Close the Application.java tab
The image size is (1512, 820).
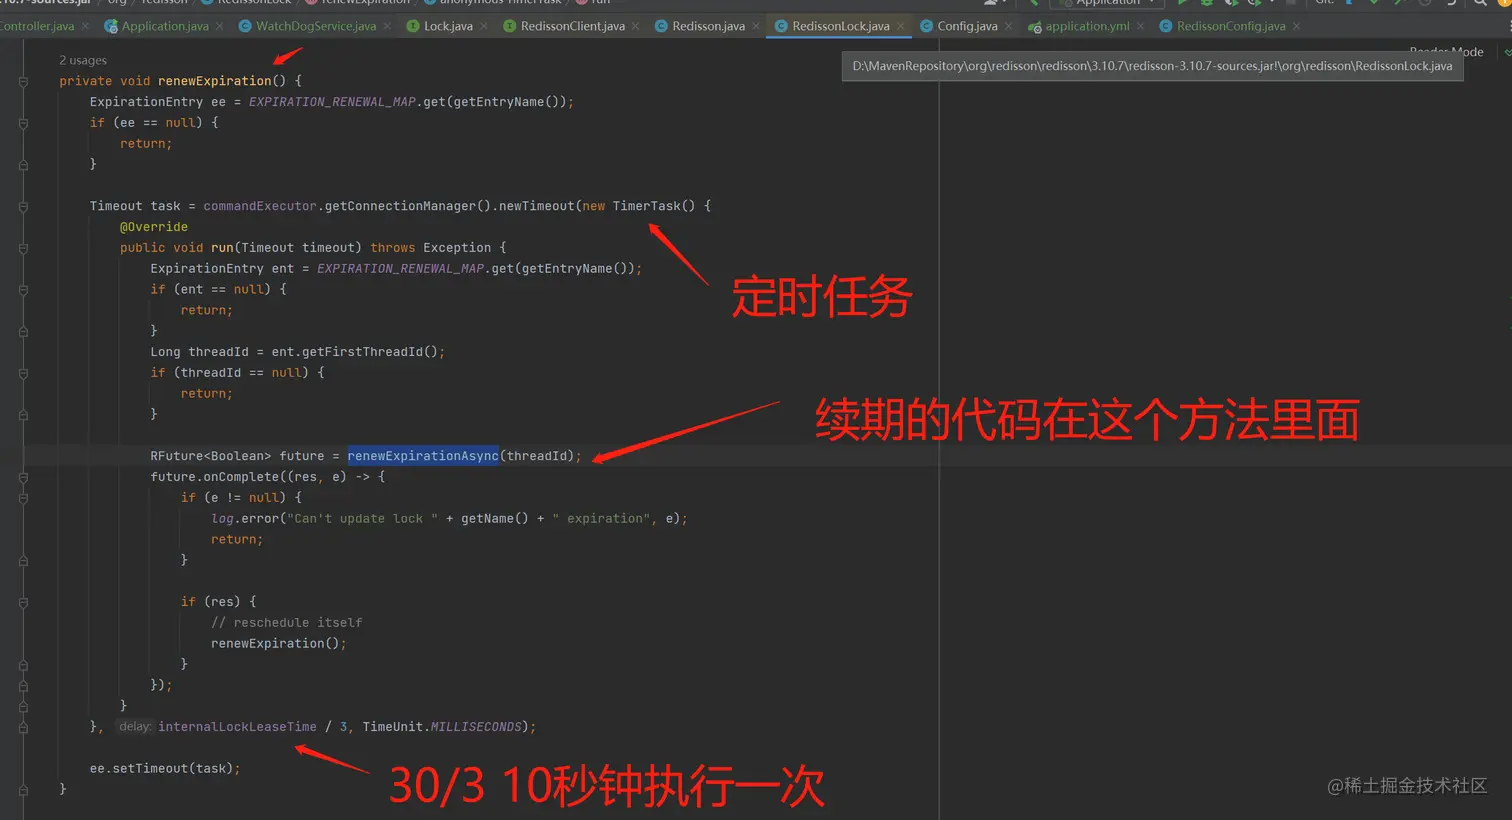coord(220,26)
